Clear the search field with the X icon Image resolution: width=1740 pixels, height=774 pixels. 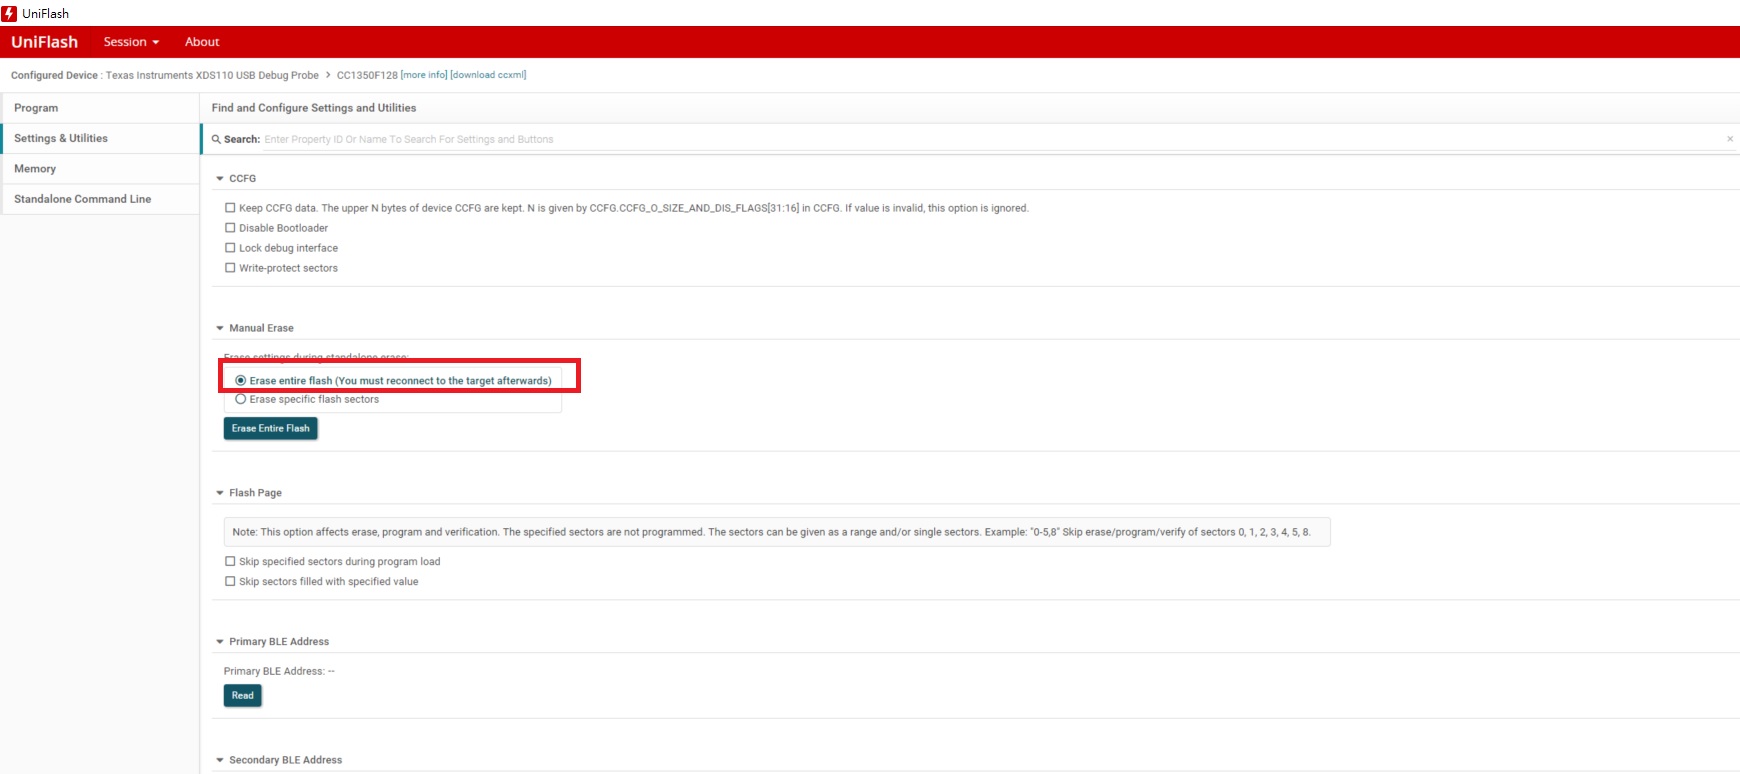click(1730, 139)
